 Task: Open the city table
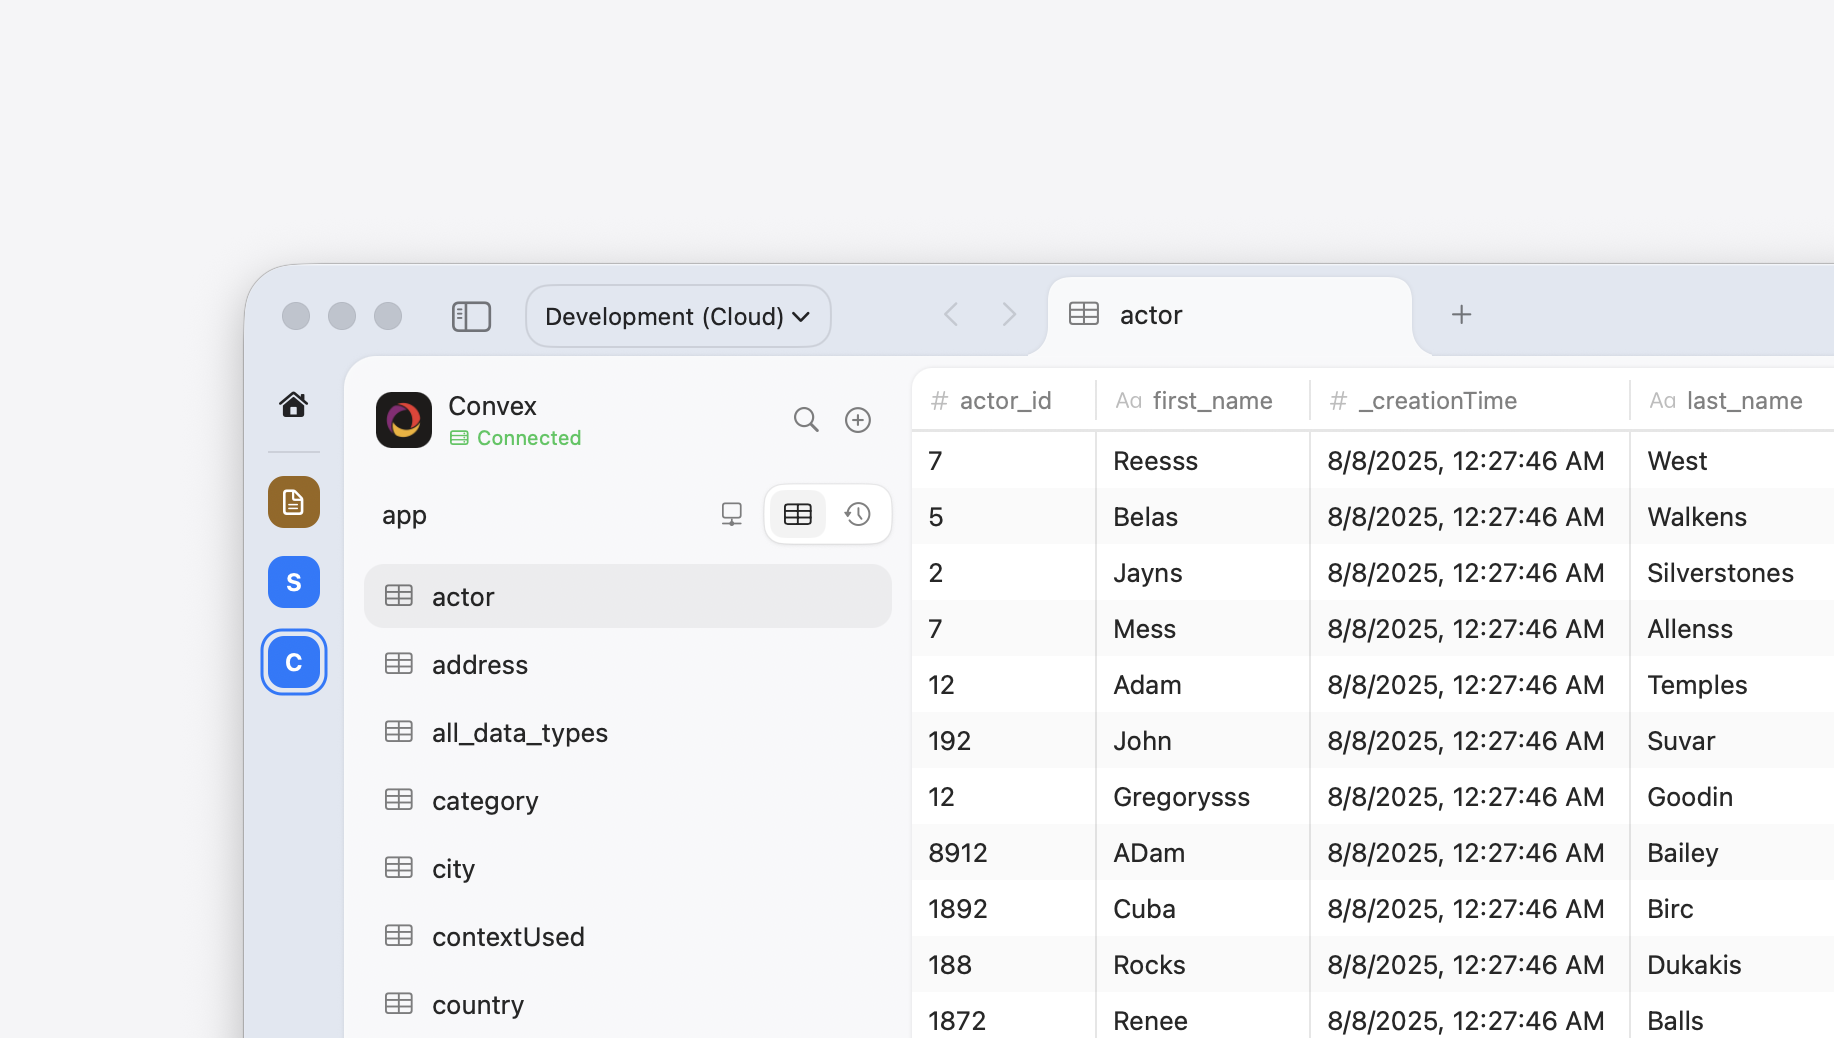click(x=628, y=869)
